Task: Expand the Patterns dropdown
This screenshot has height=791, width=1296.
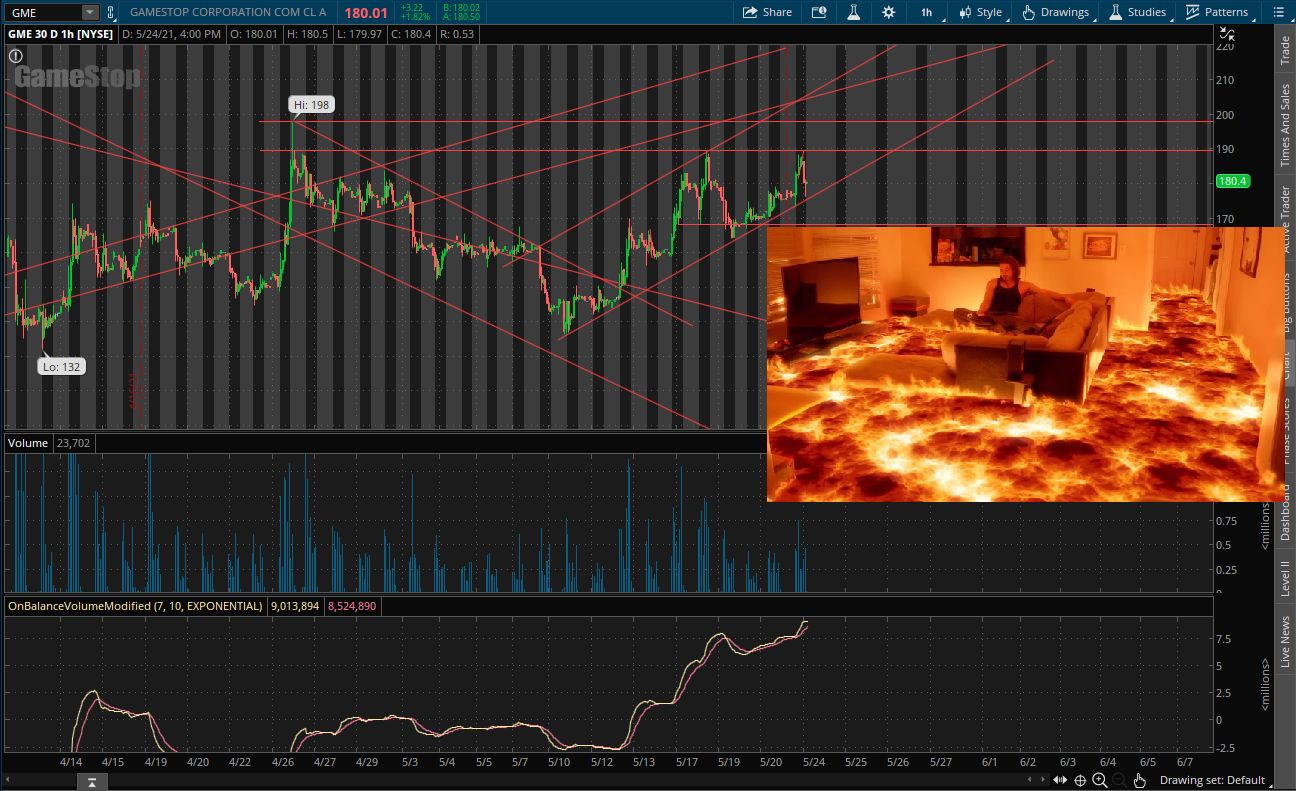Action: pos(1217,12)
